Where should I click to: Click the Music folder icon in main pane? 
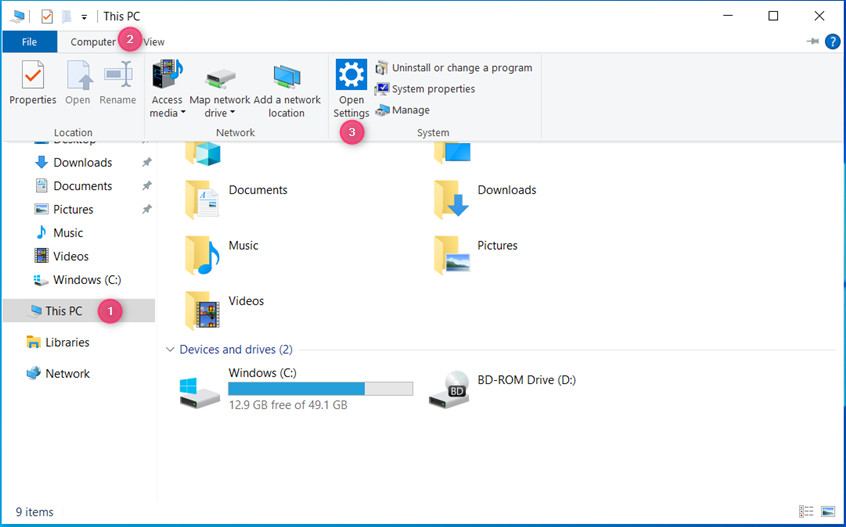(x=202, y=255)
